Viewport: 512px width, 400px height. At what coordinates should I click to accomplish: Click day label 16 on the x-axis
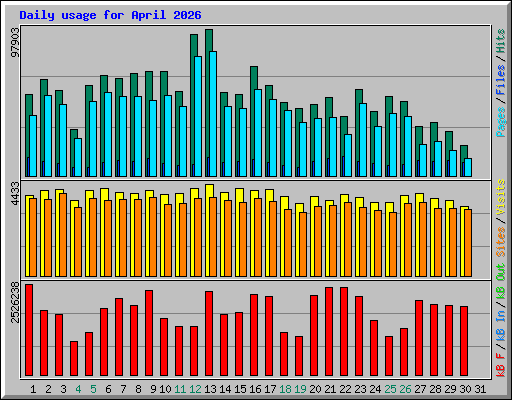(x=255, y=389)
